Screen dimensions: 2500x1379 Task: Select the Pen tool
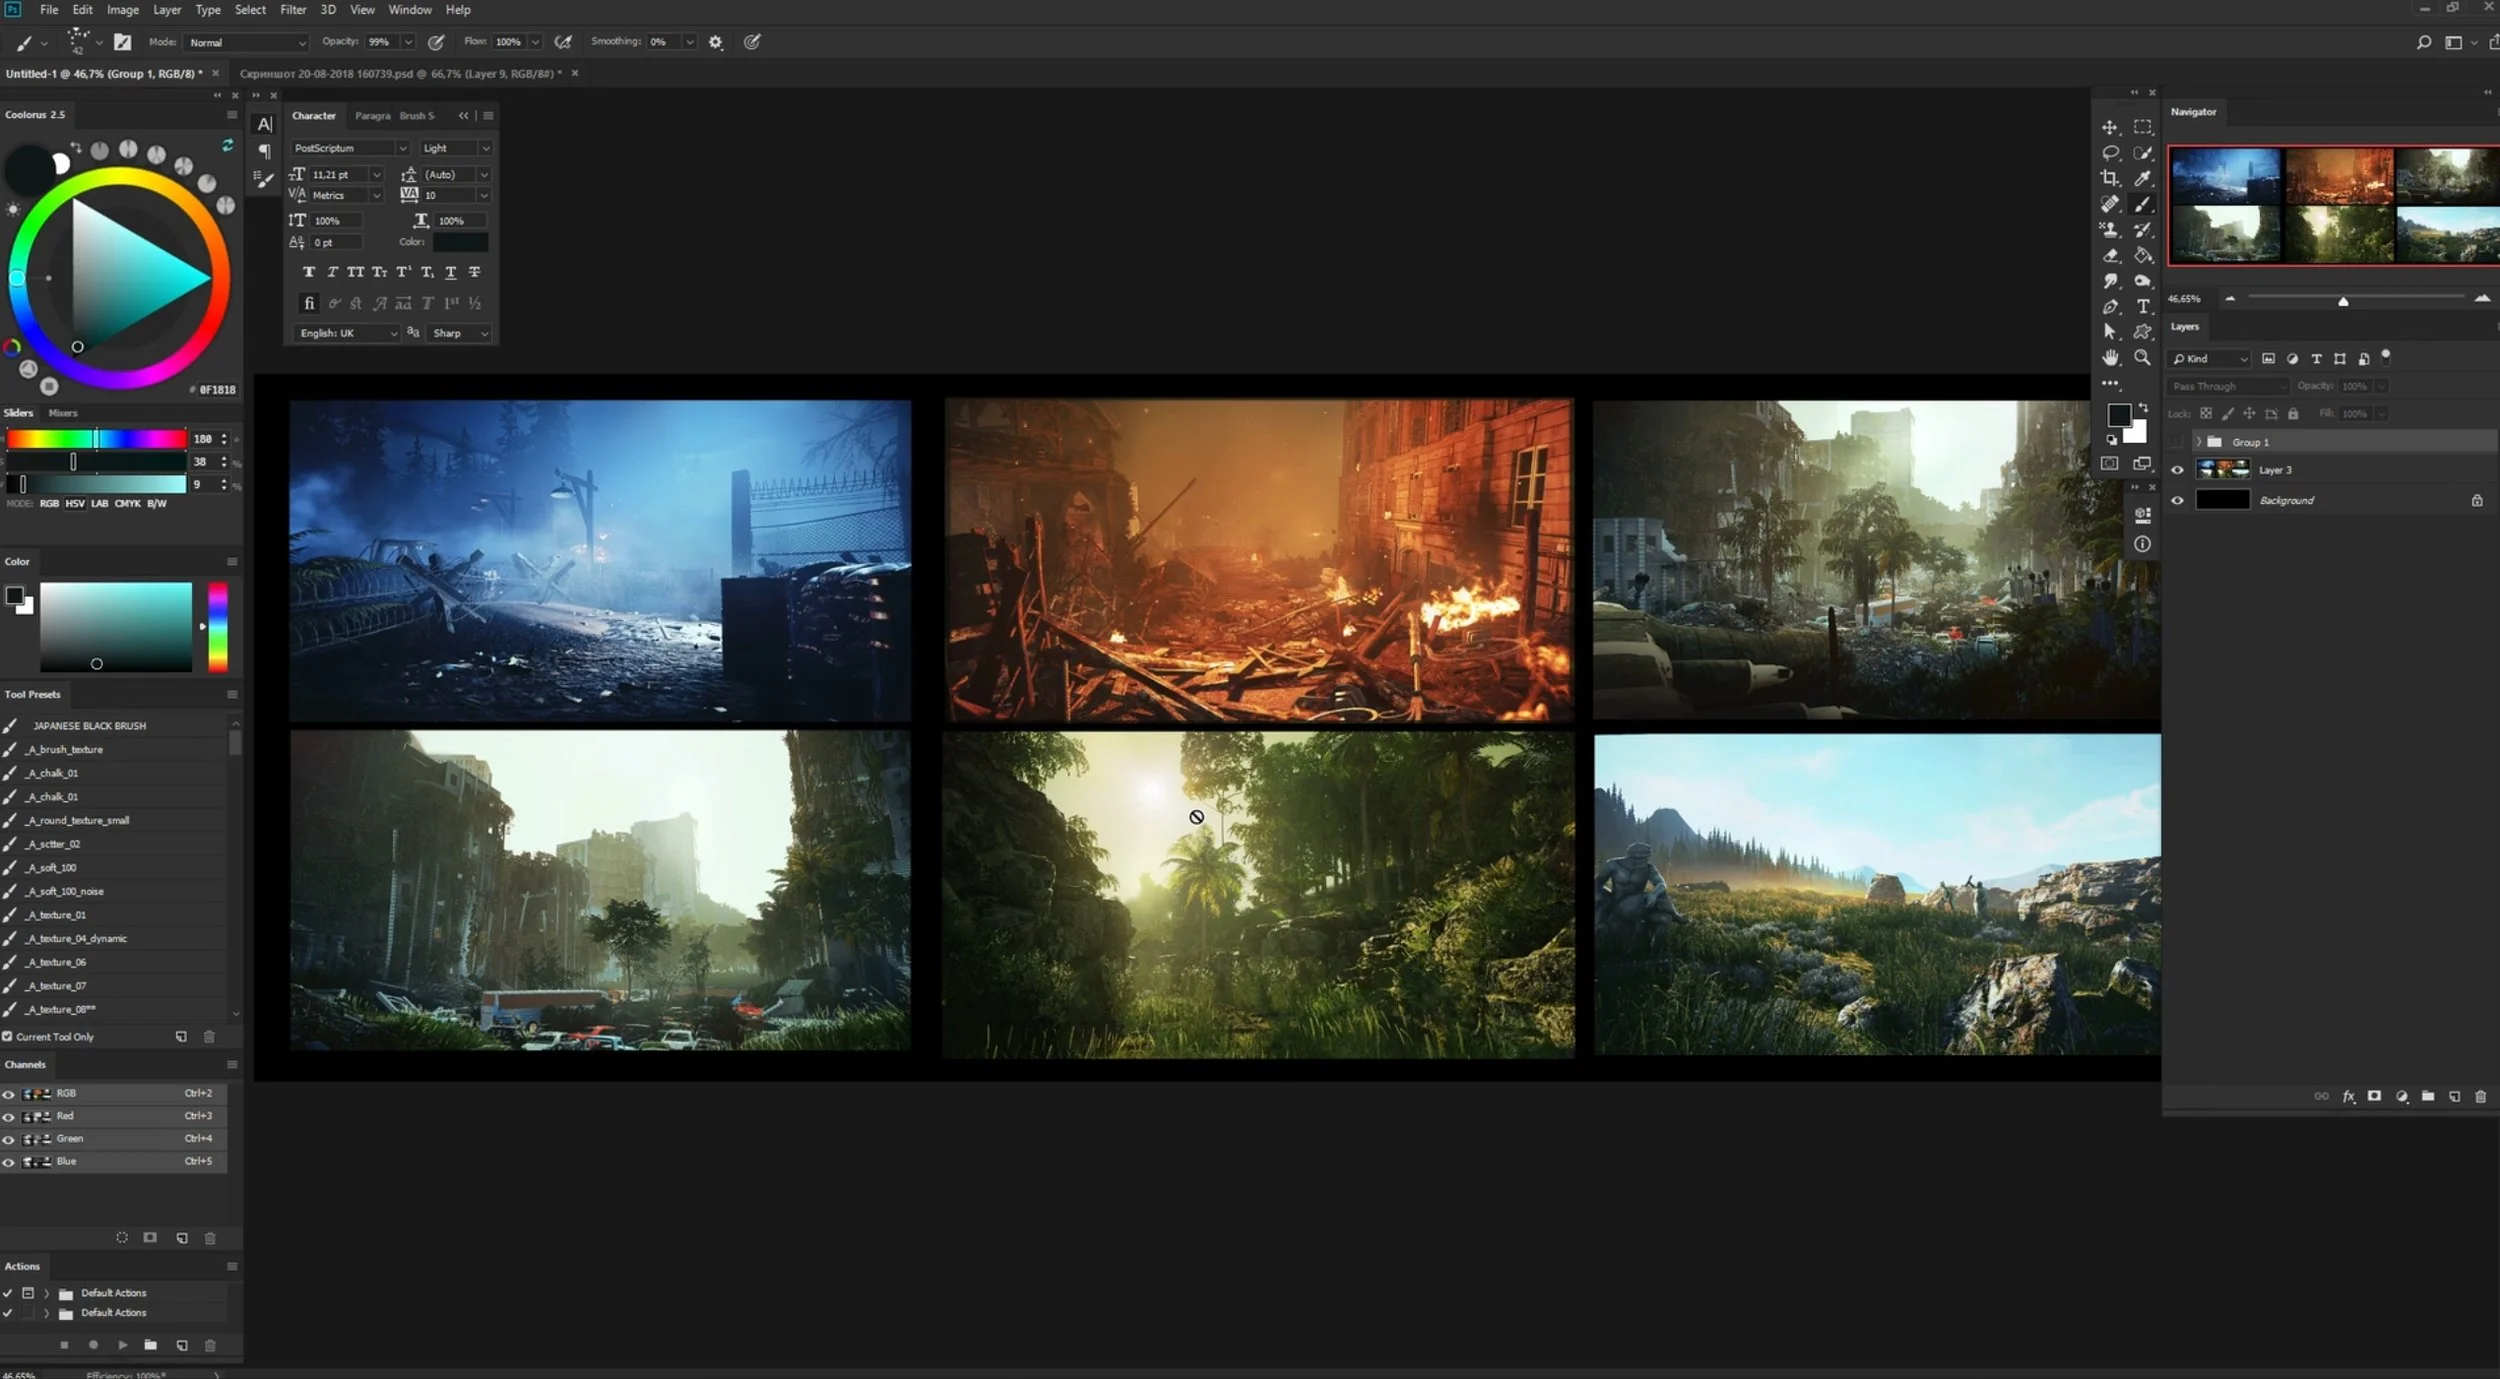pos(2110,307)
